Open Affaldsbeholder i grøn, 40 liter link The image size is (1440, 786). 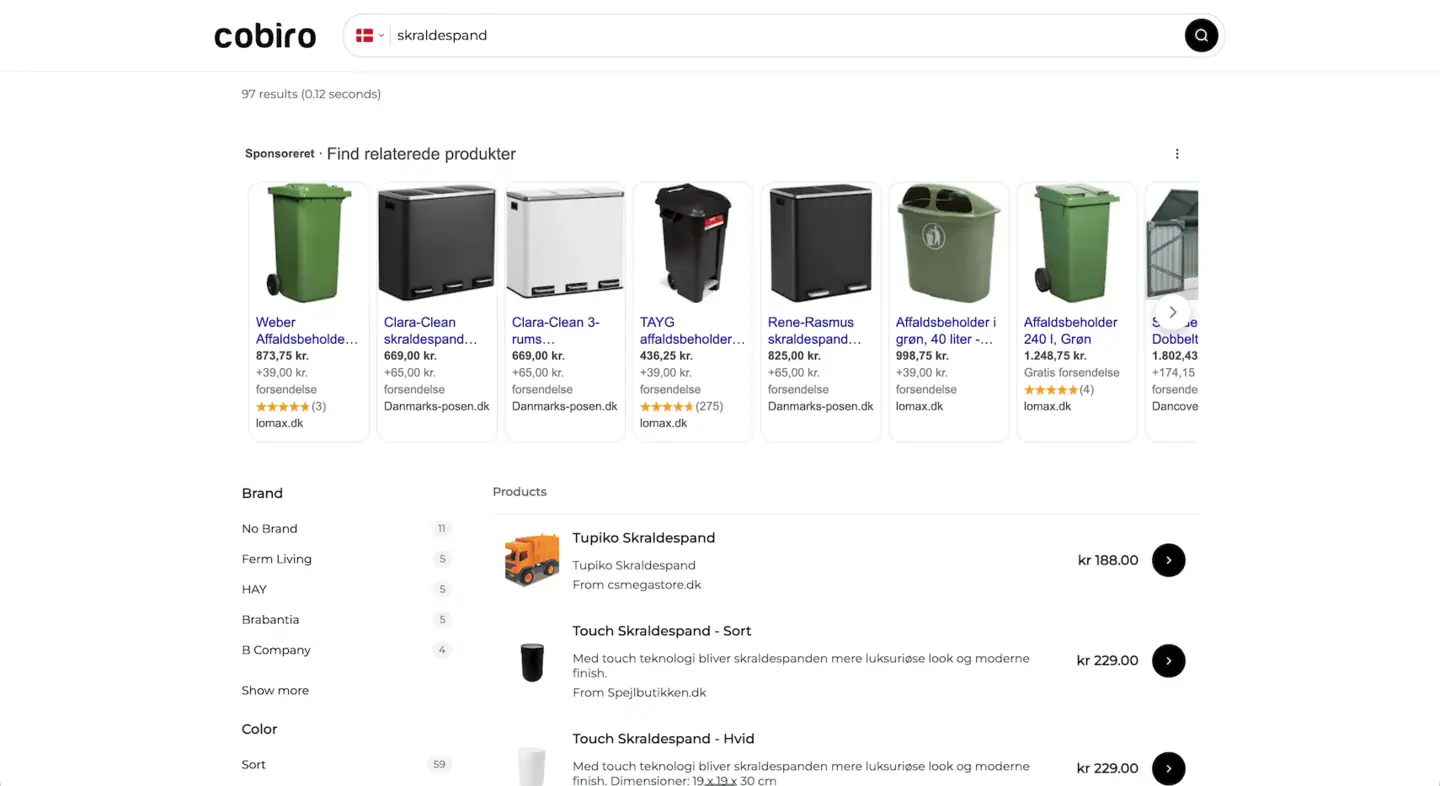click(x=946, y=331)
